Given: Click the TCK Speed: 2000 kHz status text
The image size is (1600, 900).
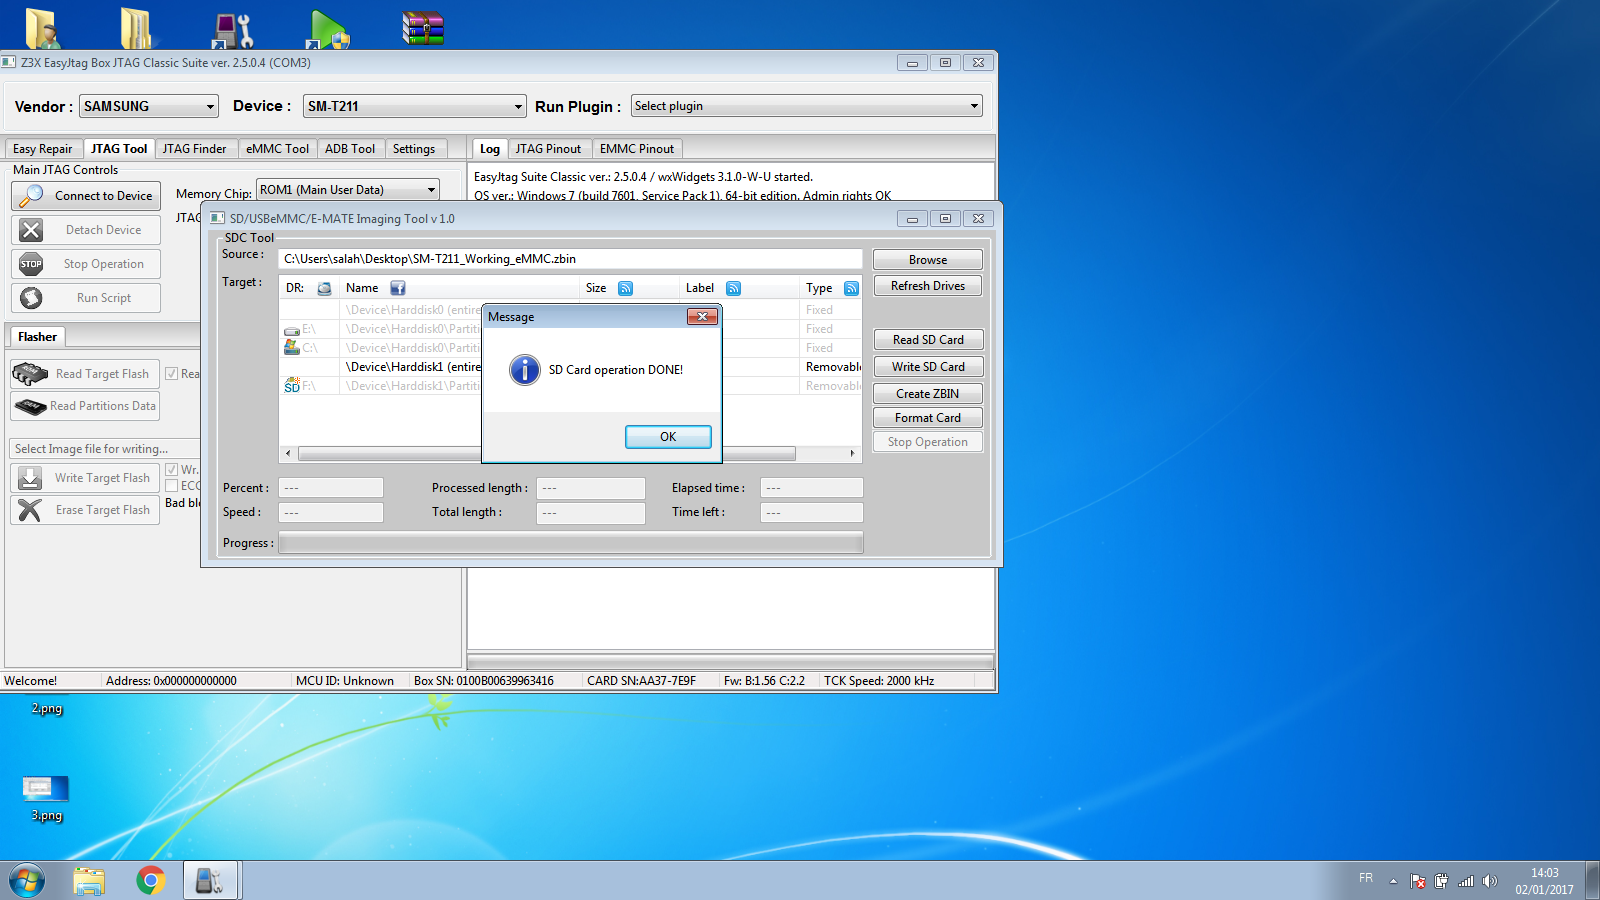Looking at the screenshot, I should coord(879,681).
